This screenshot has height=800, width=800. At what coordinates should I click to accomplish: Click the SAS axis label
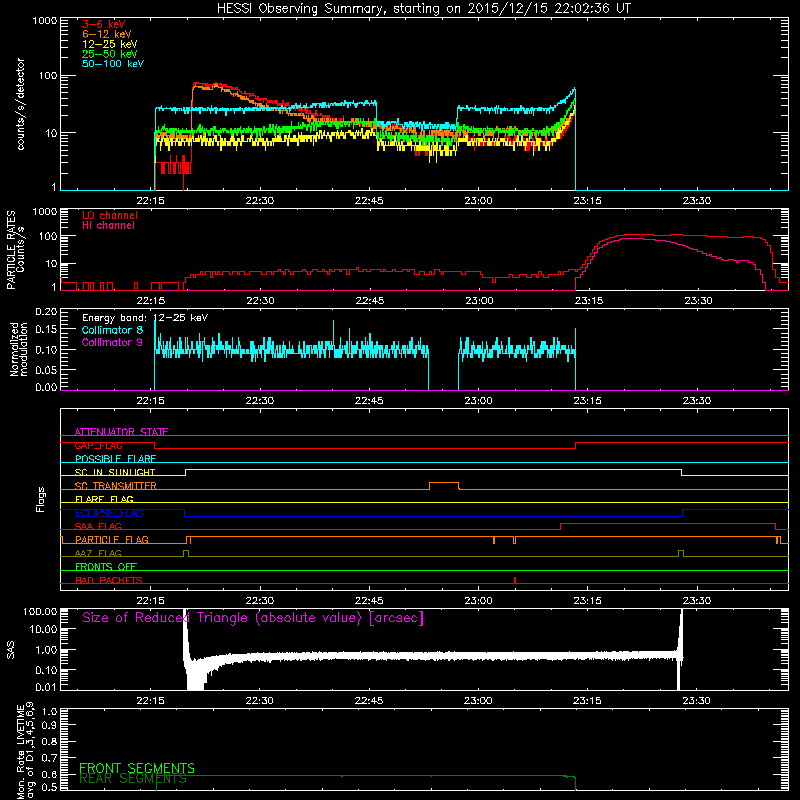[11, 650]
